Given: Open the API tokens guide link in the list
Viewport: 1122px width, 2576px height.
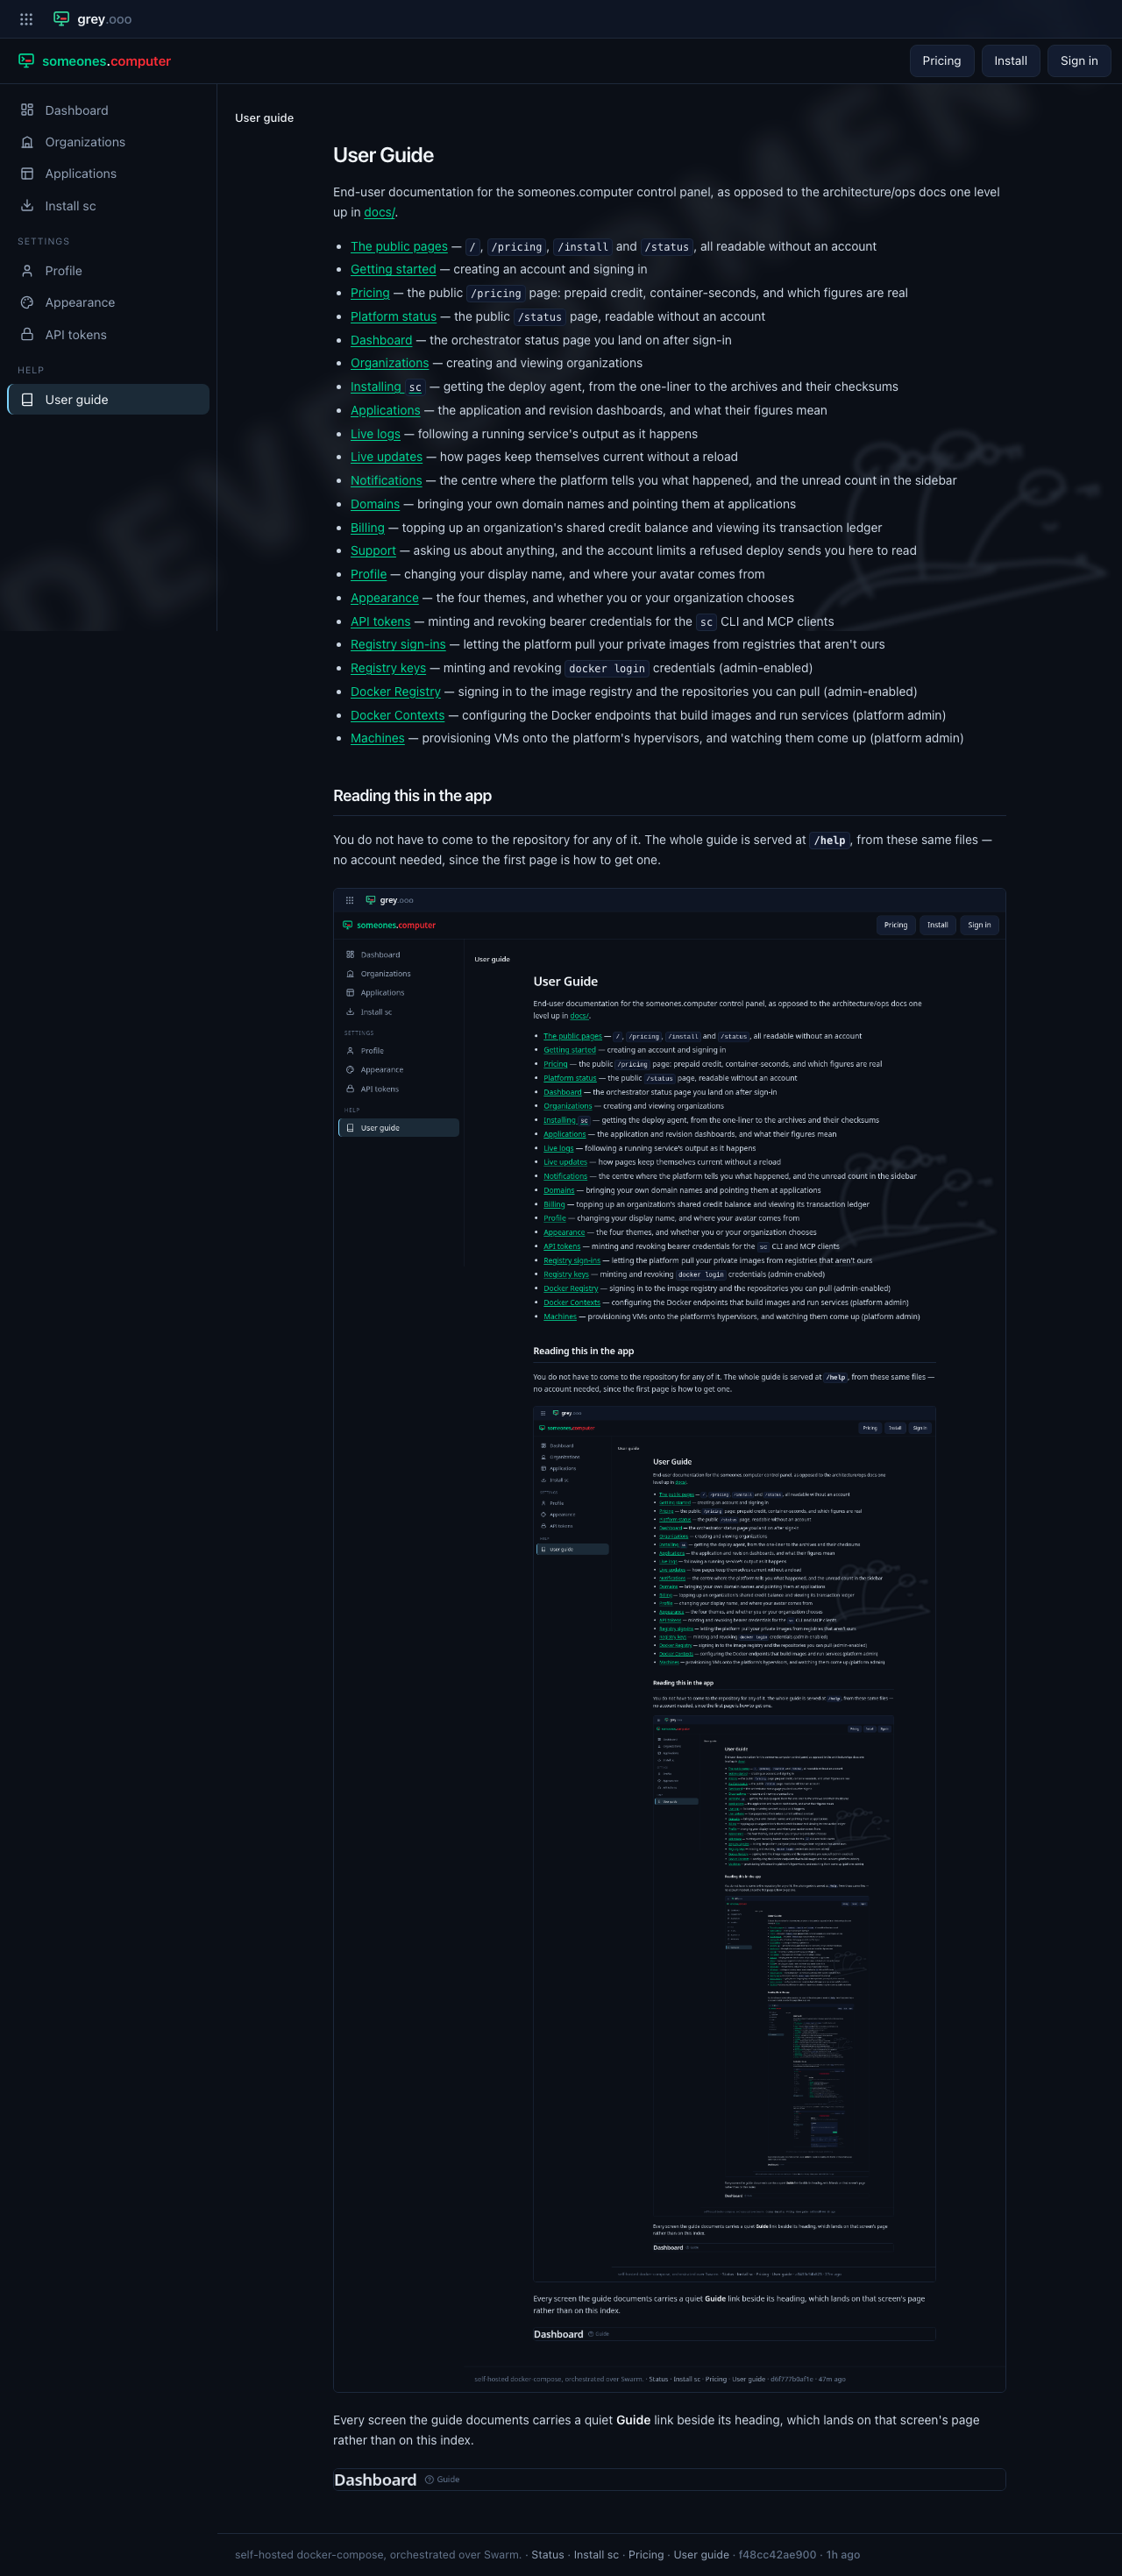Looking at the screenshot, I should 380,621.
